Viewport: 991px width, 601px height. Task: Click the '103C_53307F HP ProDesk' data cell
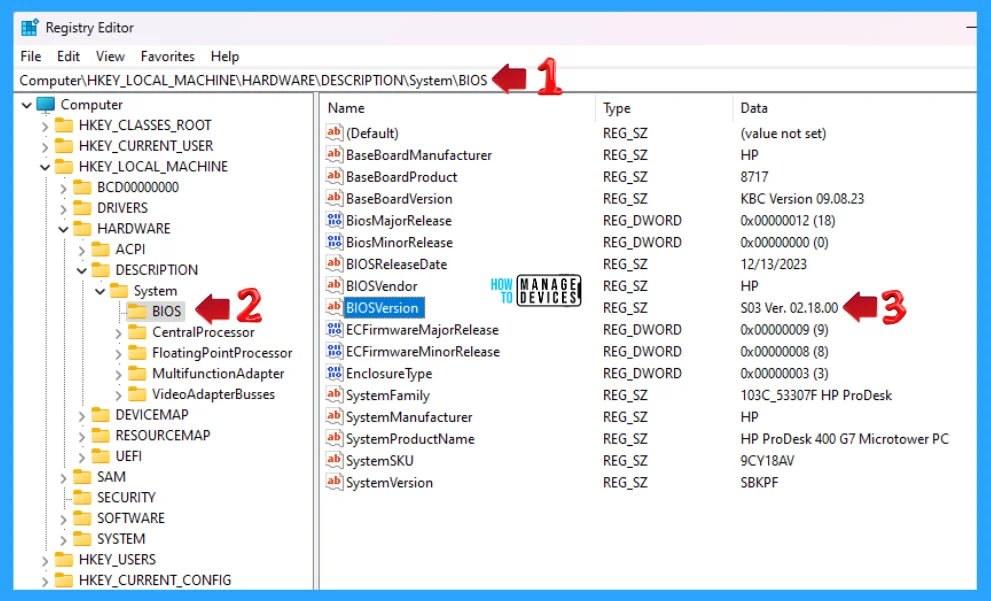816,395
